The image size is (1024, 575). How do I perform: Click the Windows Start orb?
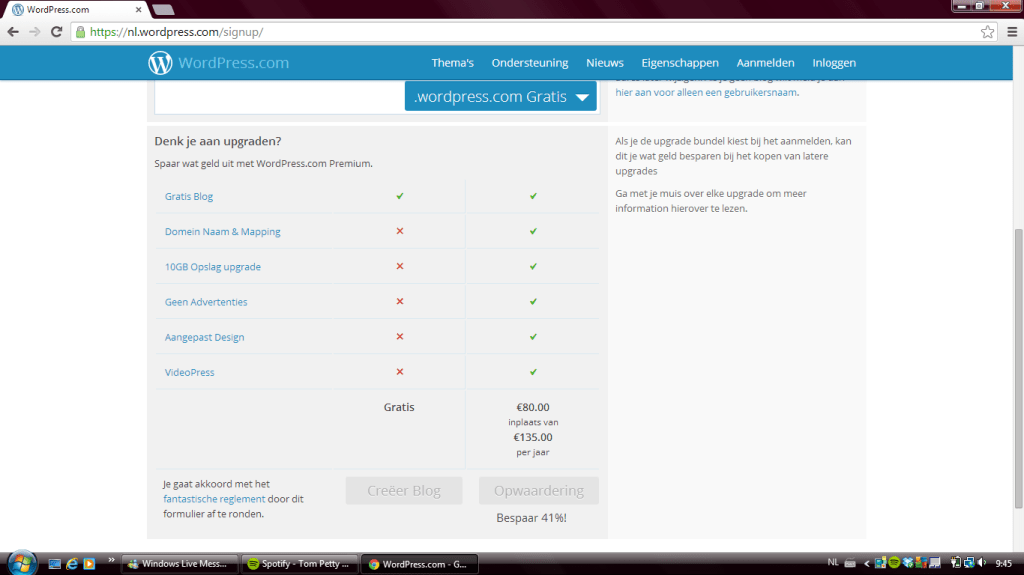[20, 563]
